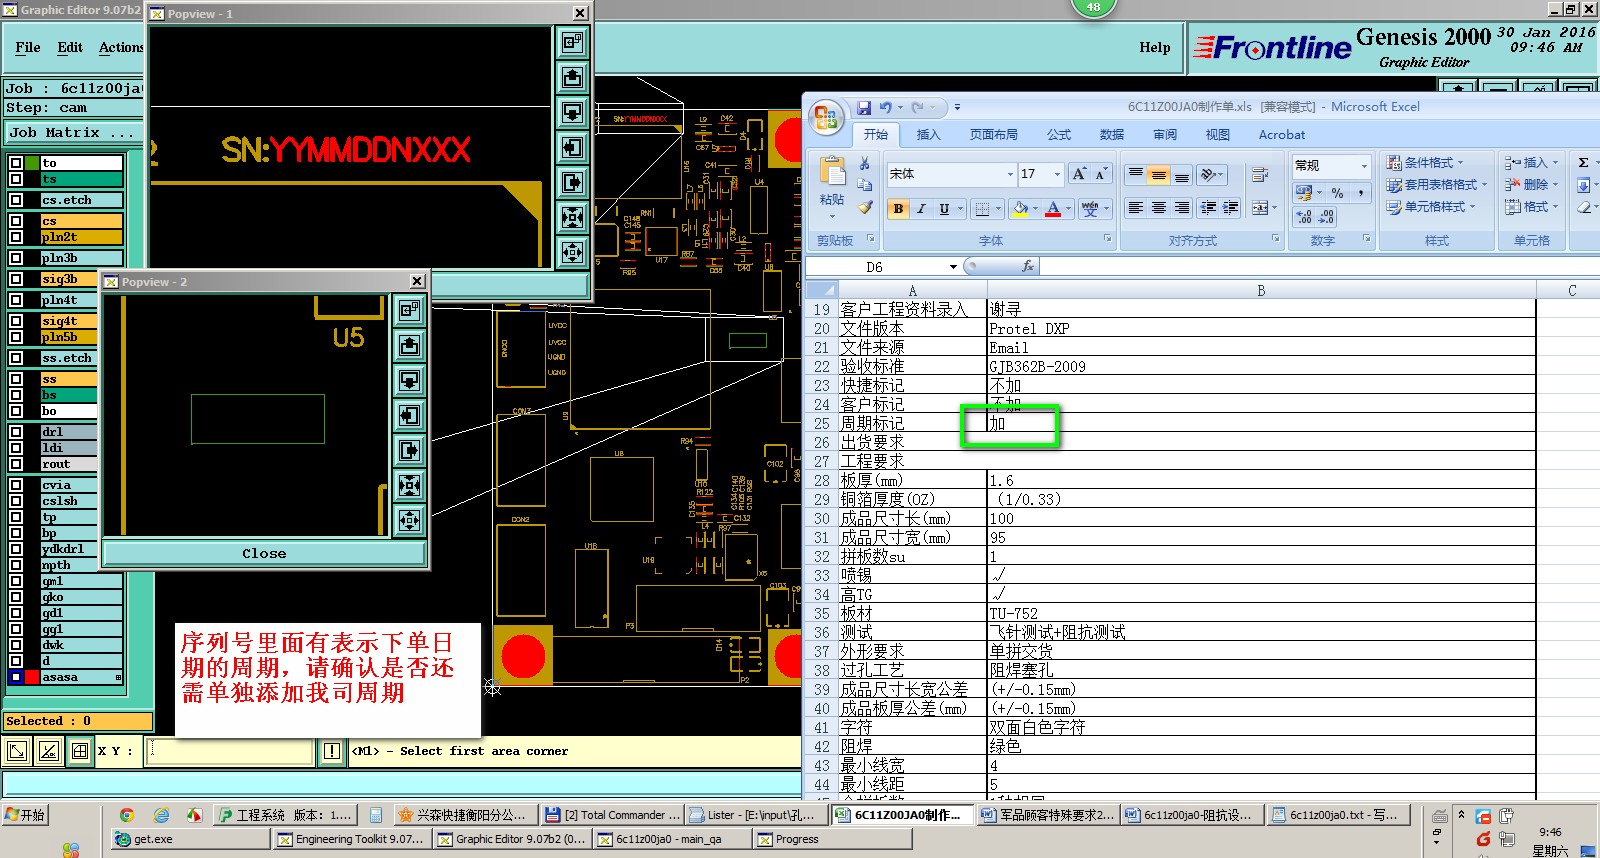
Task: Click the comma style button
Action: [x=1360, y=193]
